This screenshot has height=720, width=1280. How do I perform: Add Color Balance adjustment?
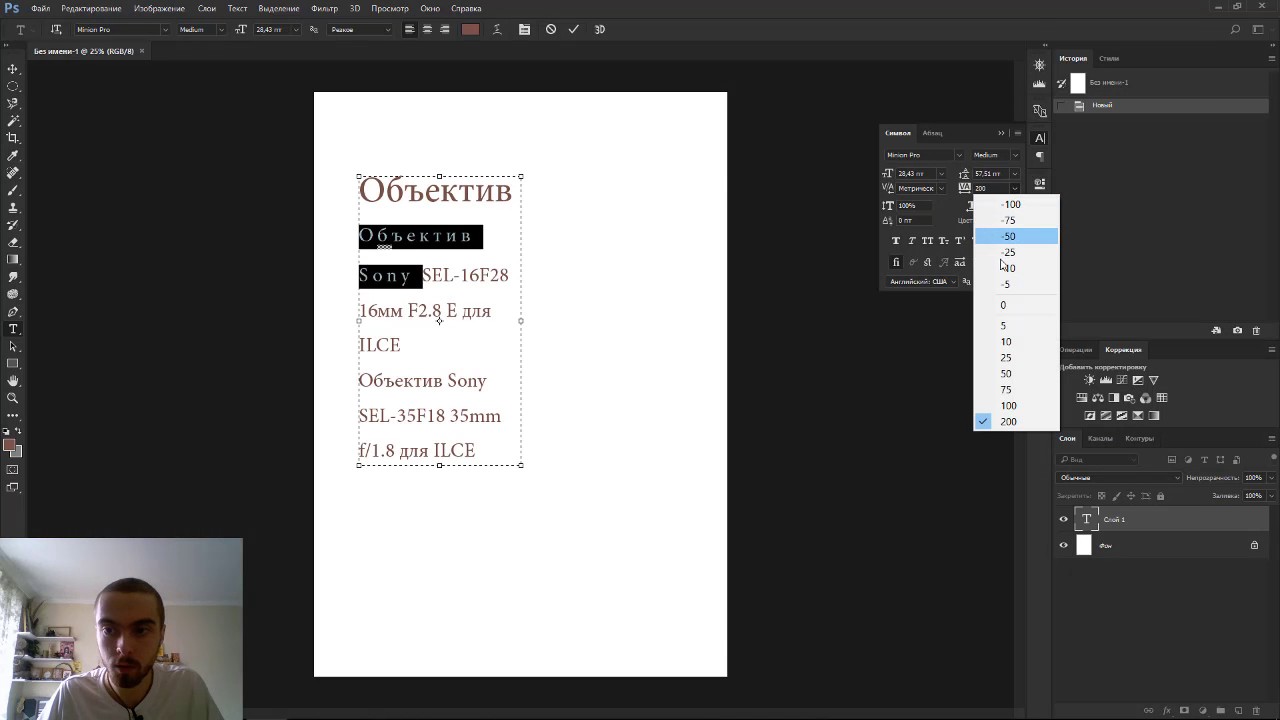(1098, 398)
